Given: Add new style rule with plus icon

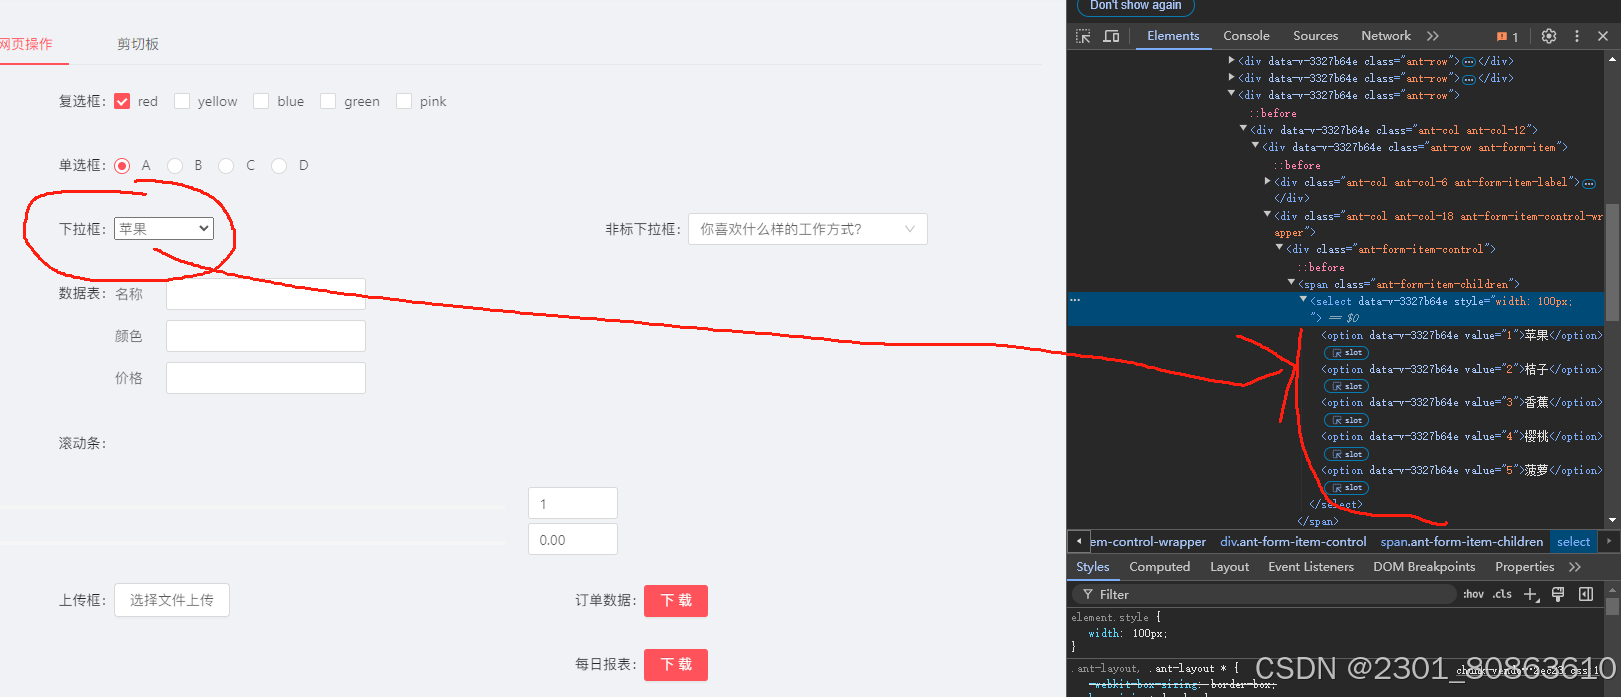Looking at the screenshot, I should 1531,594.
